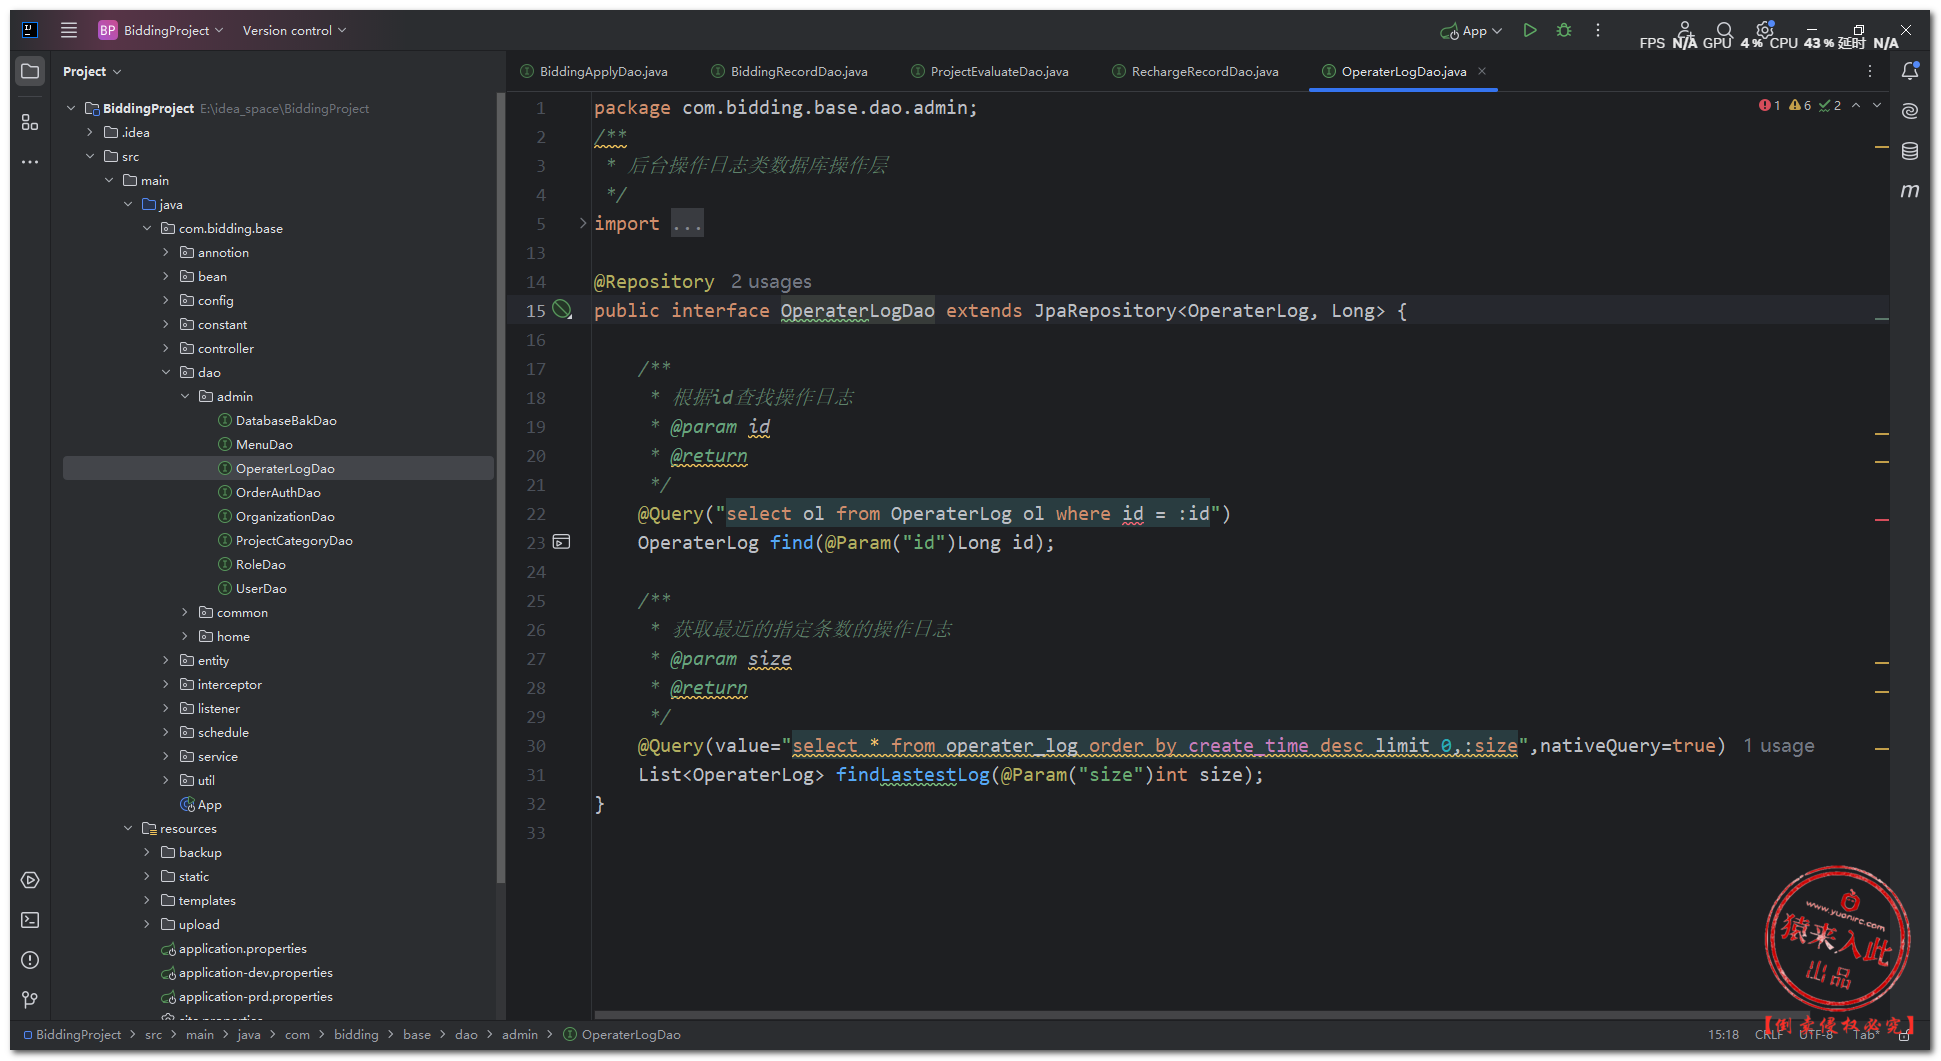Open the Notifications bell panel
The image size is (1941, 1061).
pyautogui.click(x=1910, y=71)
